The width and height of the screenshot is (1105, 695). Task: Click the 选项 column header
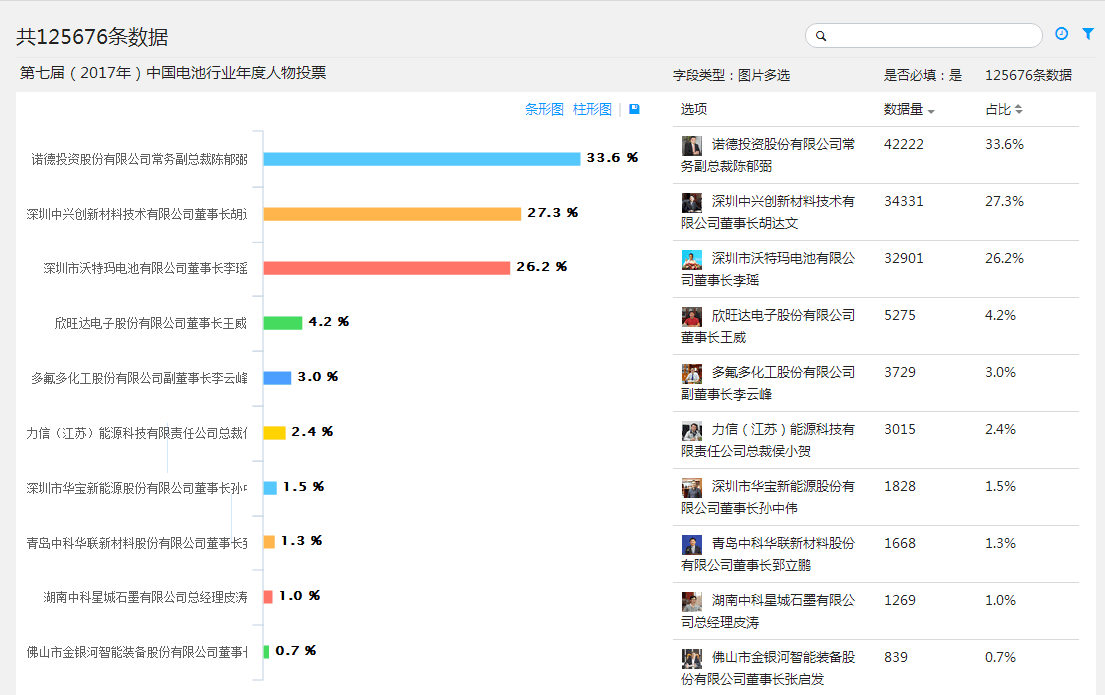pyautogui.click(x=694, y=109)
